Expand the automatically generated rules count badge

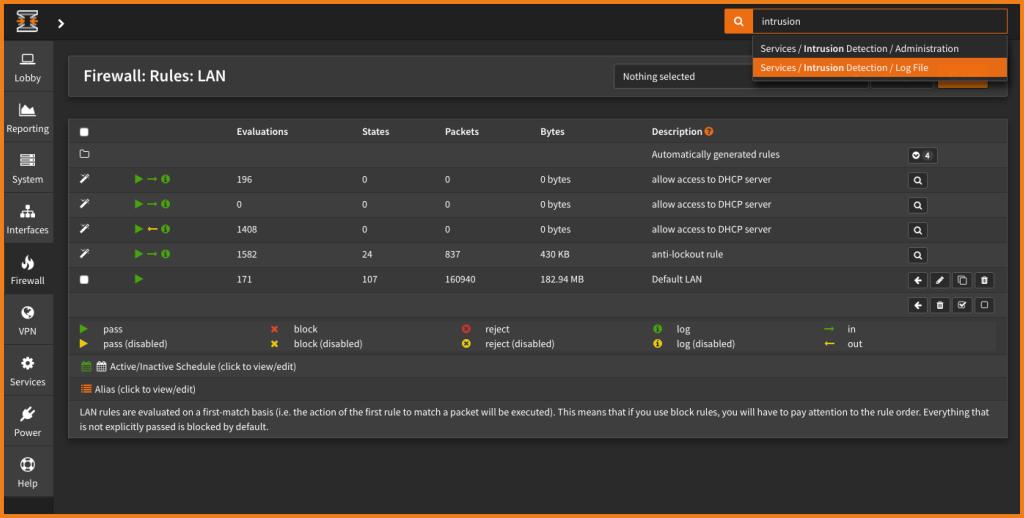point(922,155)
